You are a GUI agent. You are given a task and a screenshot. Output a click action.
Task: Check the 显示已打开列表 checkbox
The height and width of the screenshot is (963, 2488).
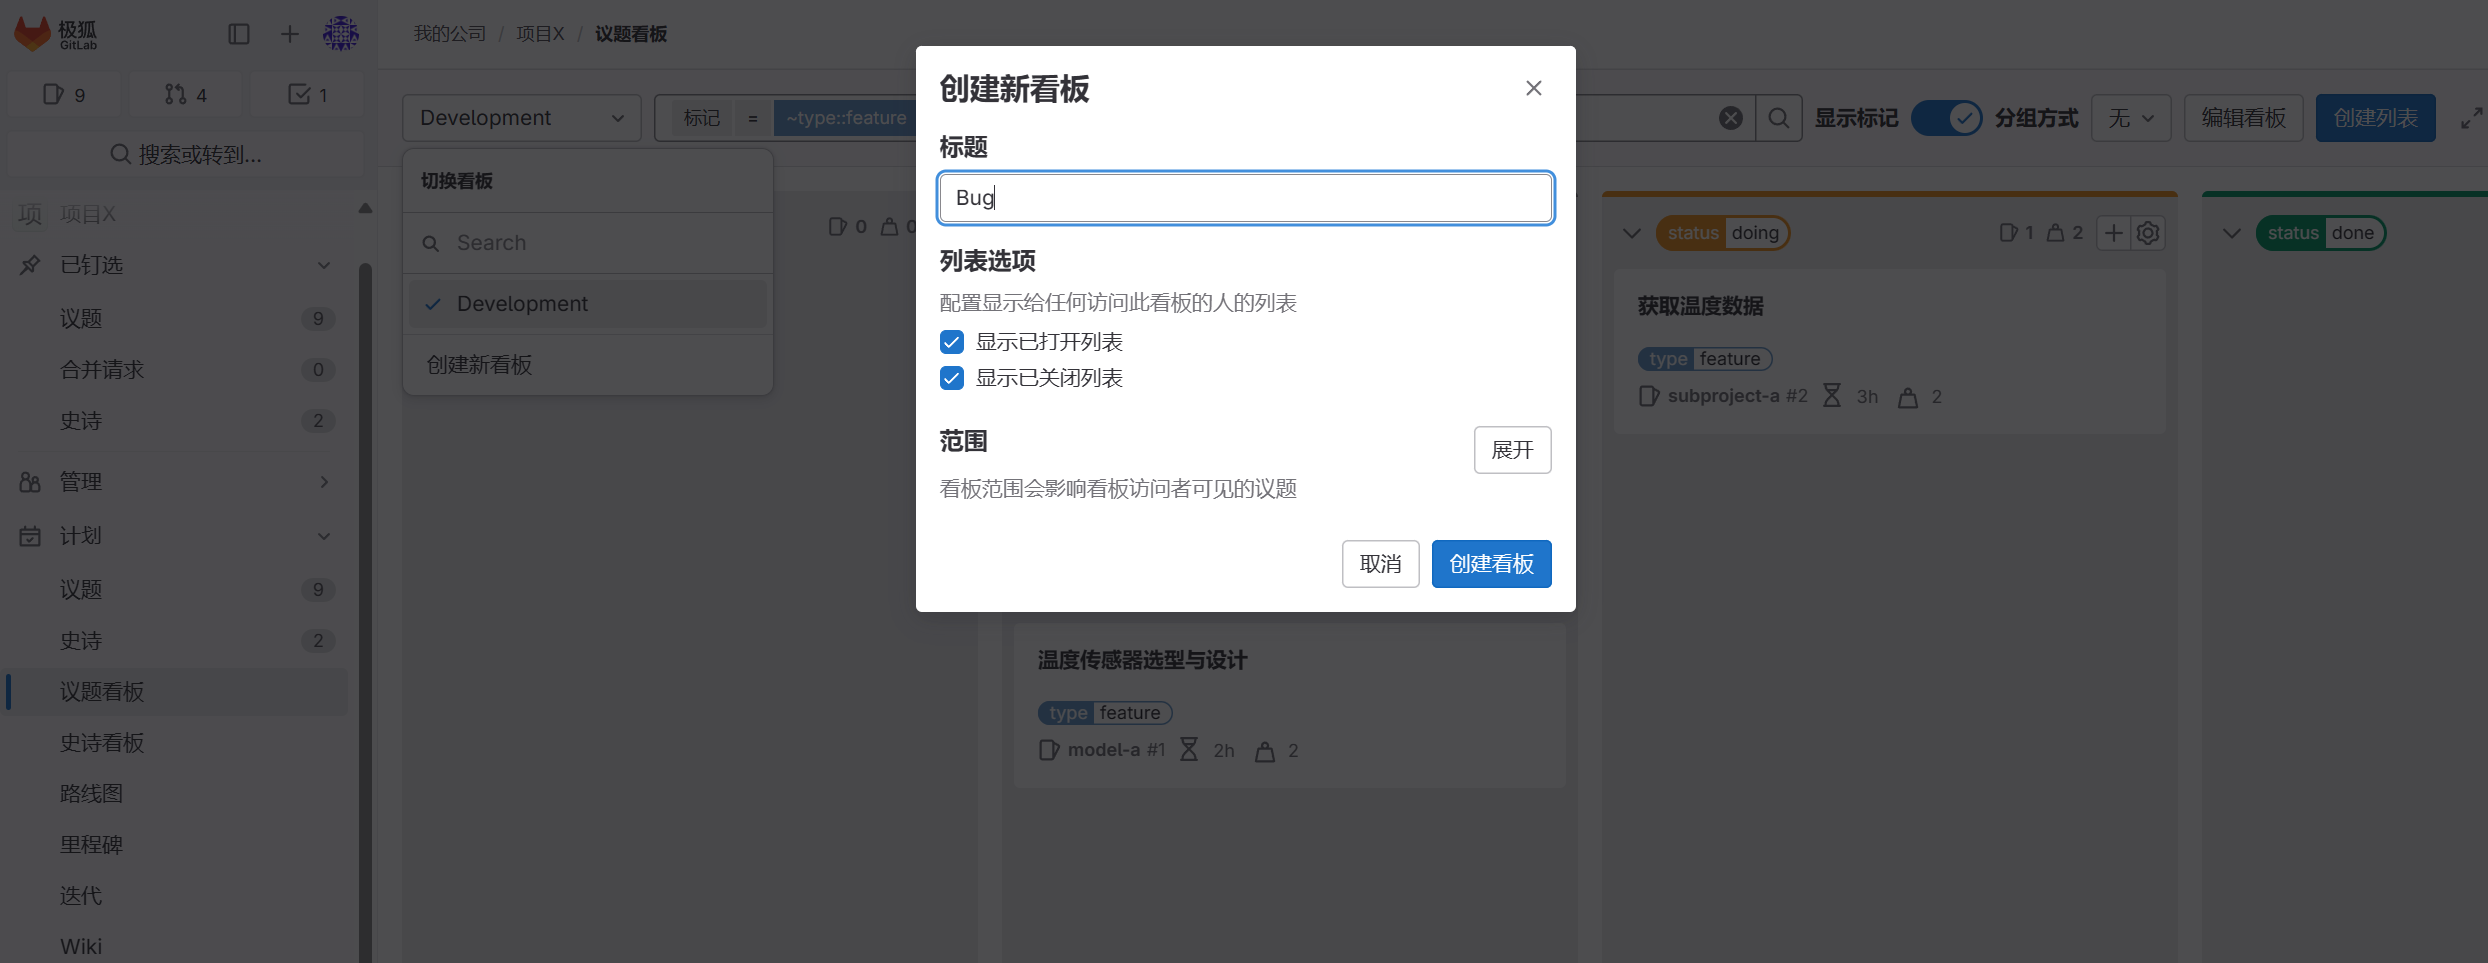[x=951, y=341]
